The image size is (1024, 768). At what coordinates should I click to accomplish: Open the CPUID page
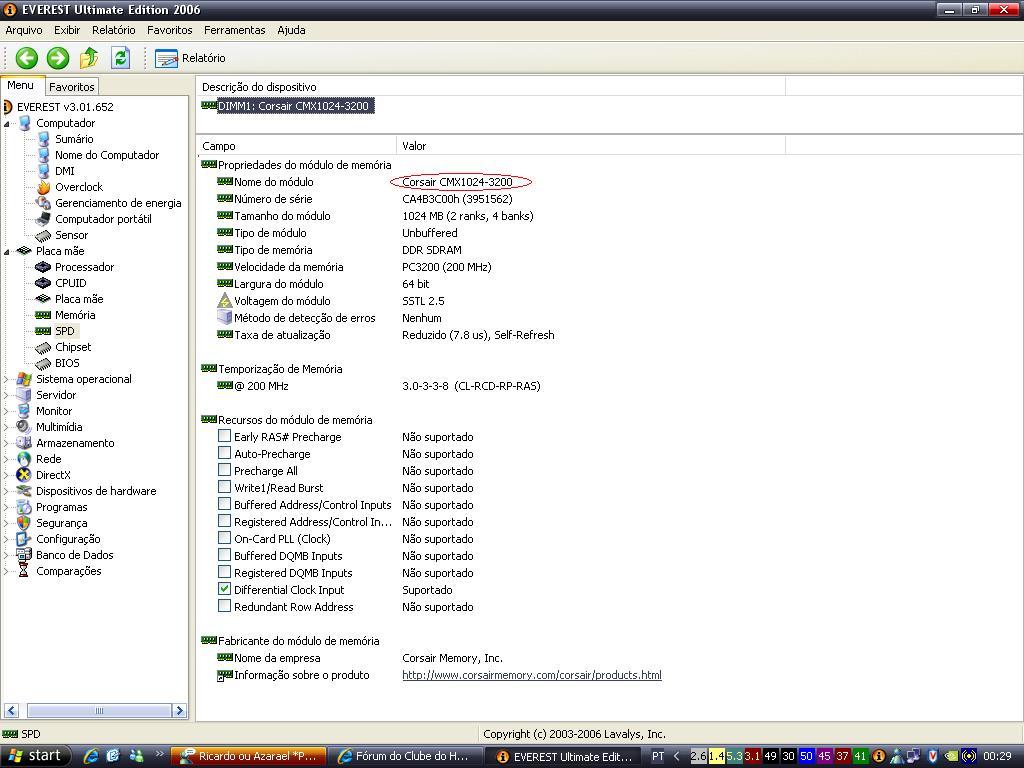71,283
